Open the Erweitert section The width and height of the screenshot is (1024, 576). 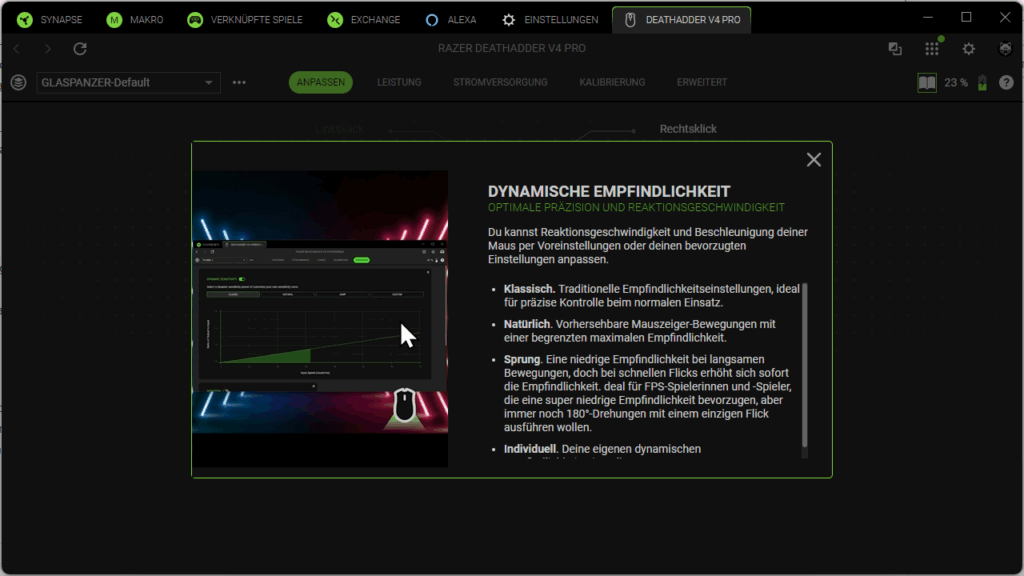(x=701, y=82)
